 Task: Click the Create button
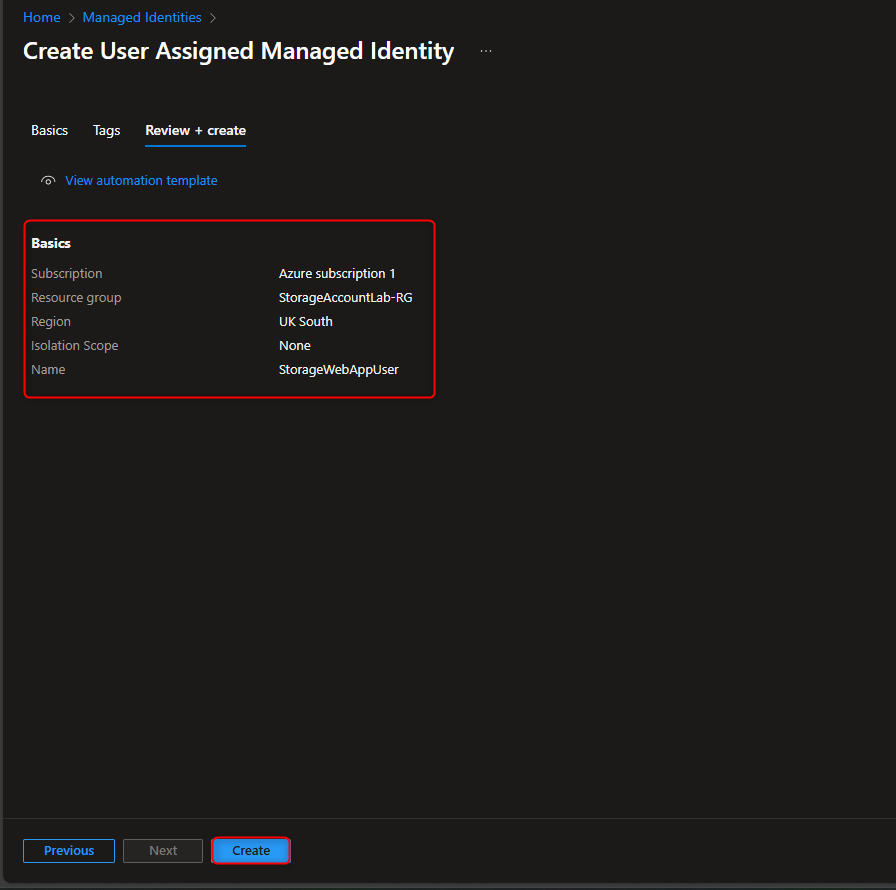pyautogui.click(x=250, y=850)
